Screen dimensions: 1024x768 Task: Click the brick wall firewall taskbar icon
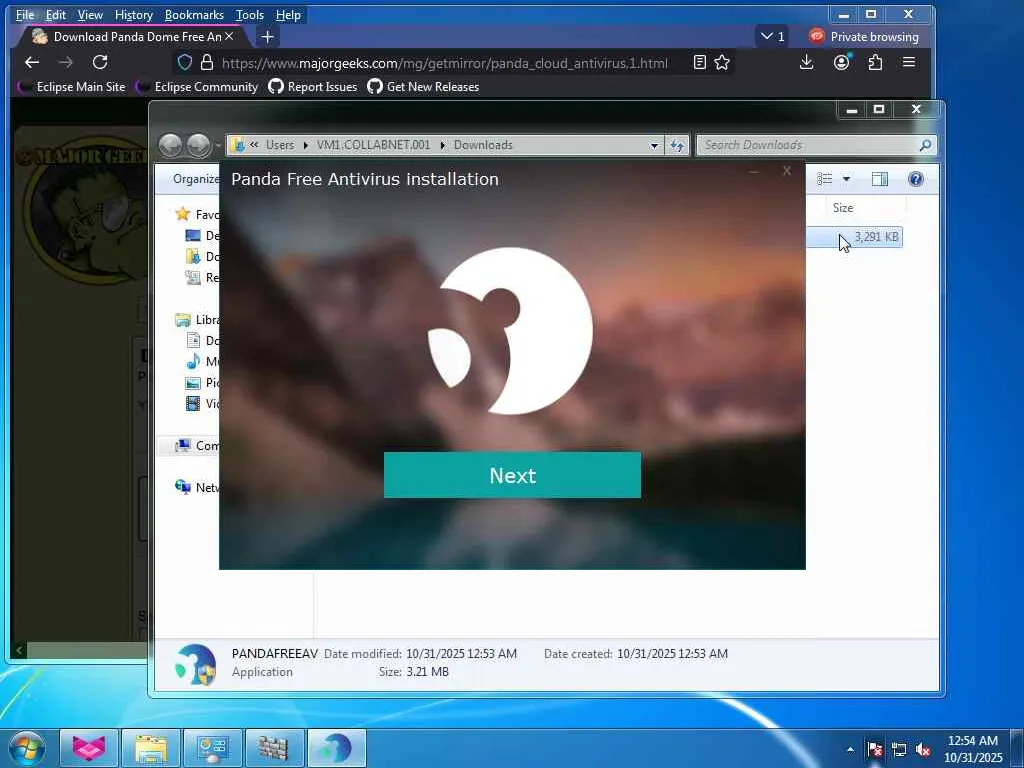274,748
